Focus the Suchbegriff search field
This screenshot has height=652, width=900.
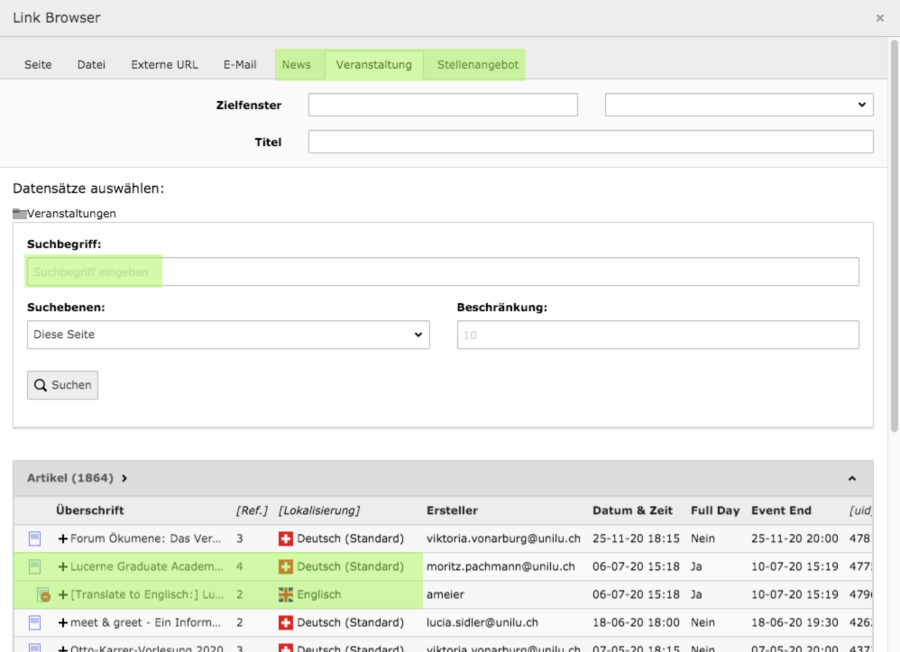(x=443, y=271)
